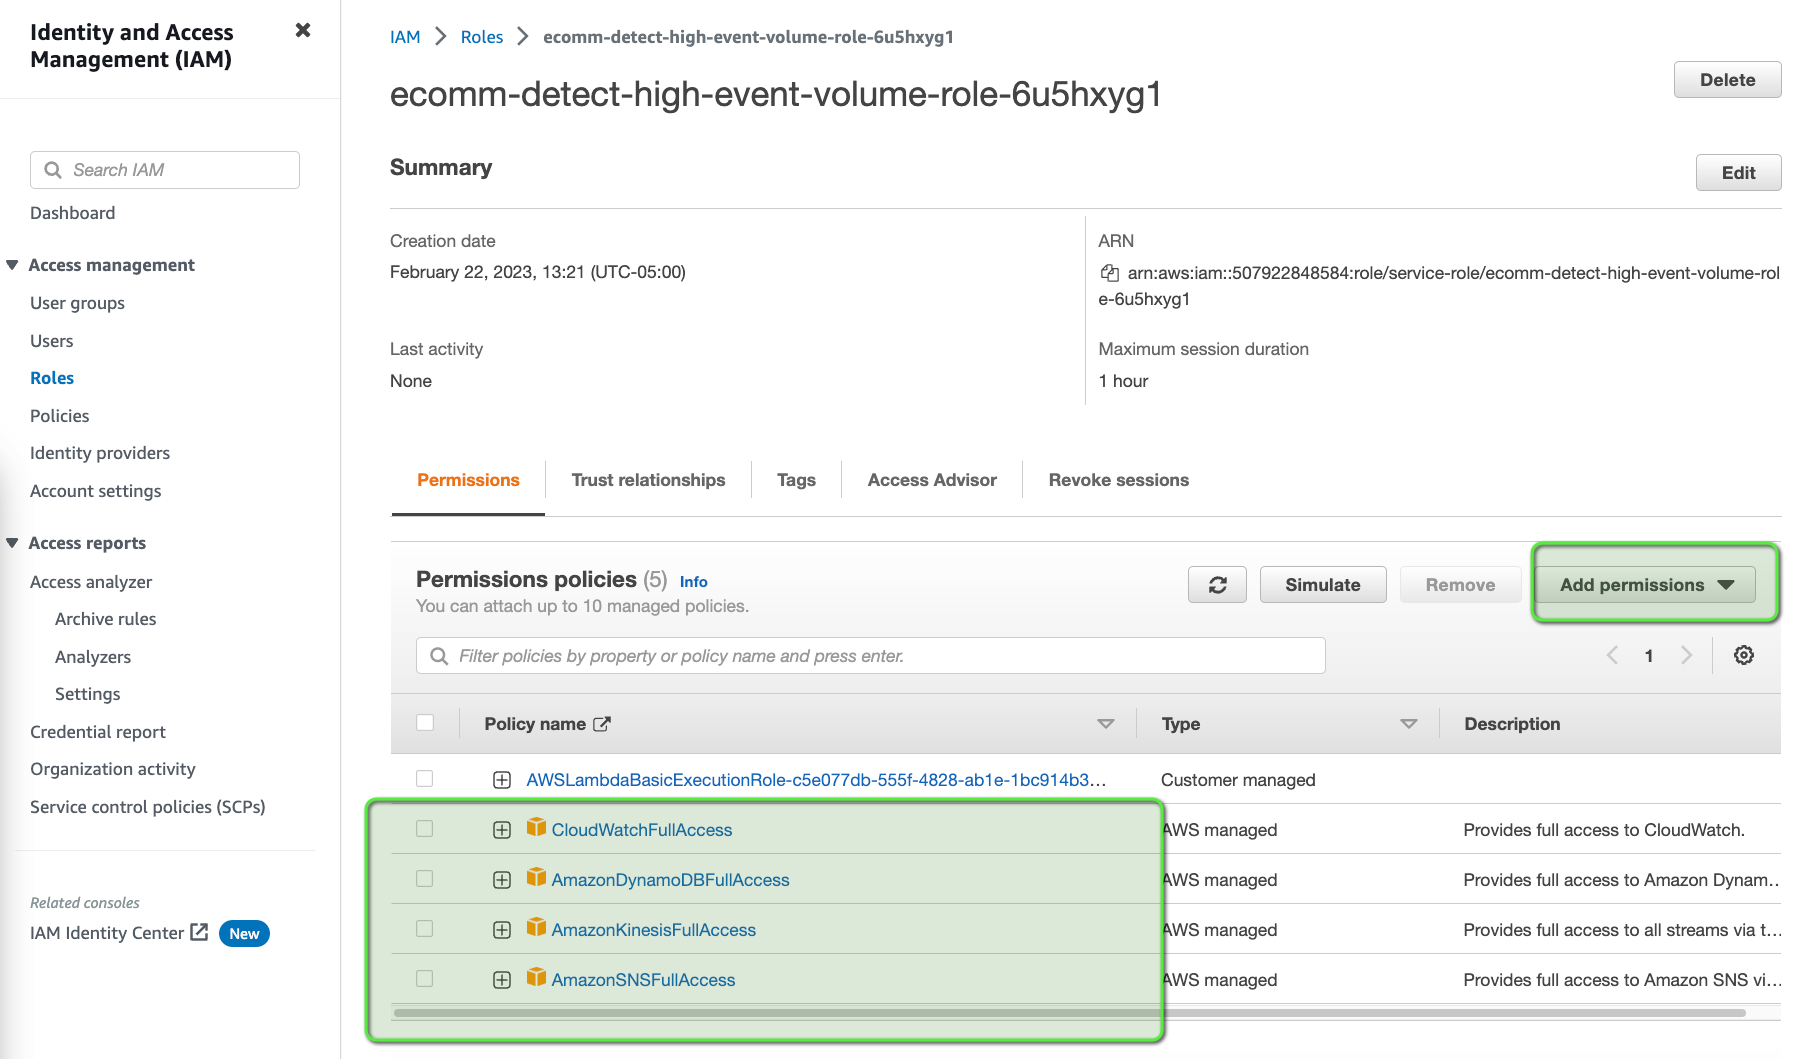The image size is (1819, 1059).
Task: Switch to the Trust relationships tab
Action: pyautogui.click(x=648, y=480)
